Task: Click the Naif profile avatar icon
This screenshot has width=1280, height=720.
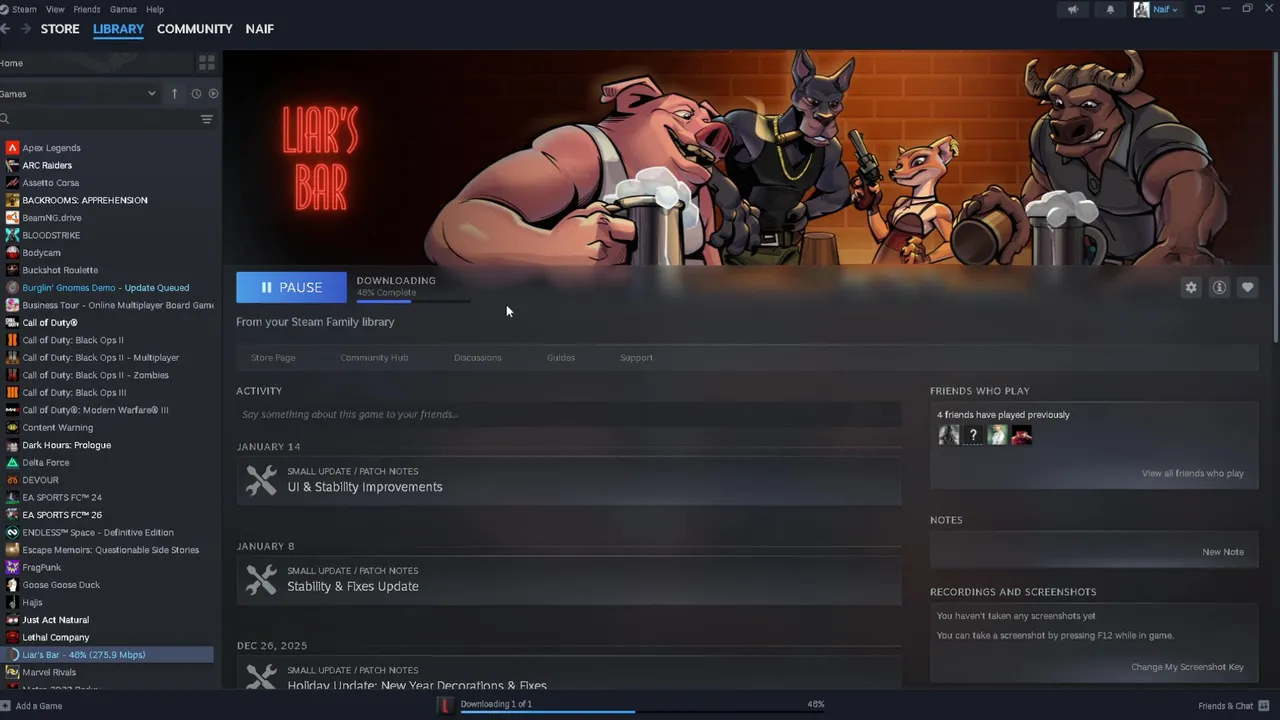Action: (x=1141, y=10)
